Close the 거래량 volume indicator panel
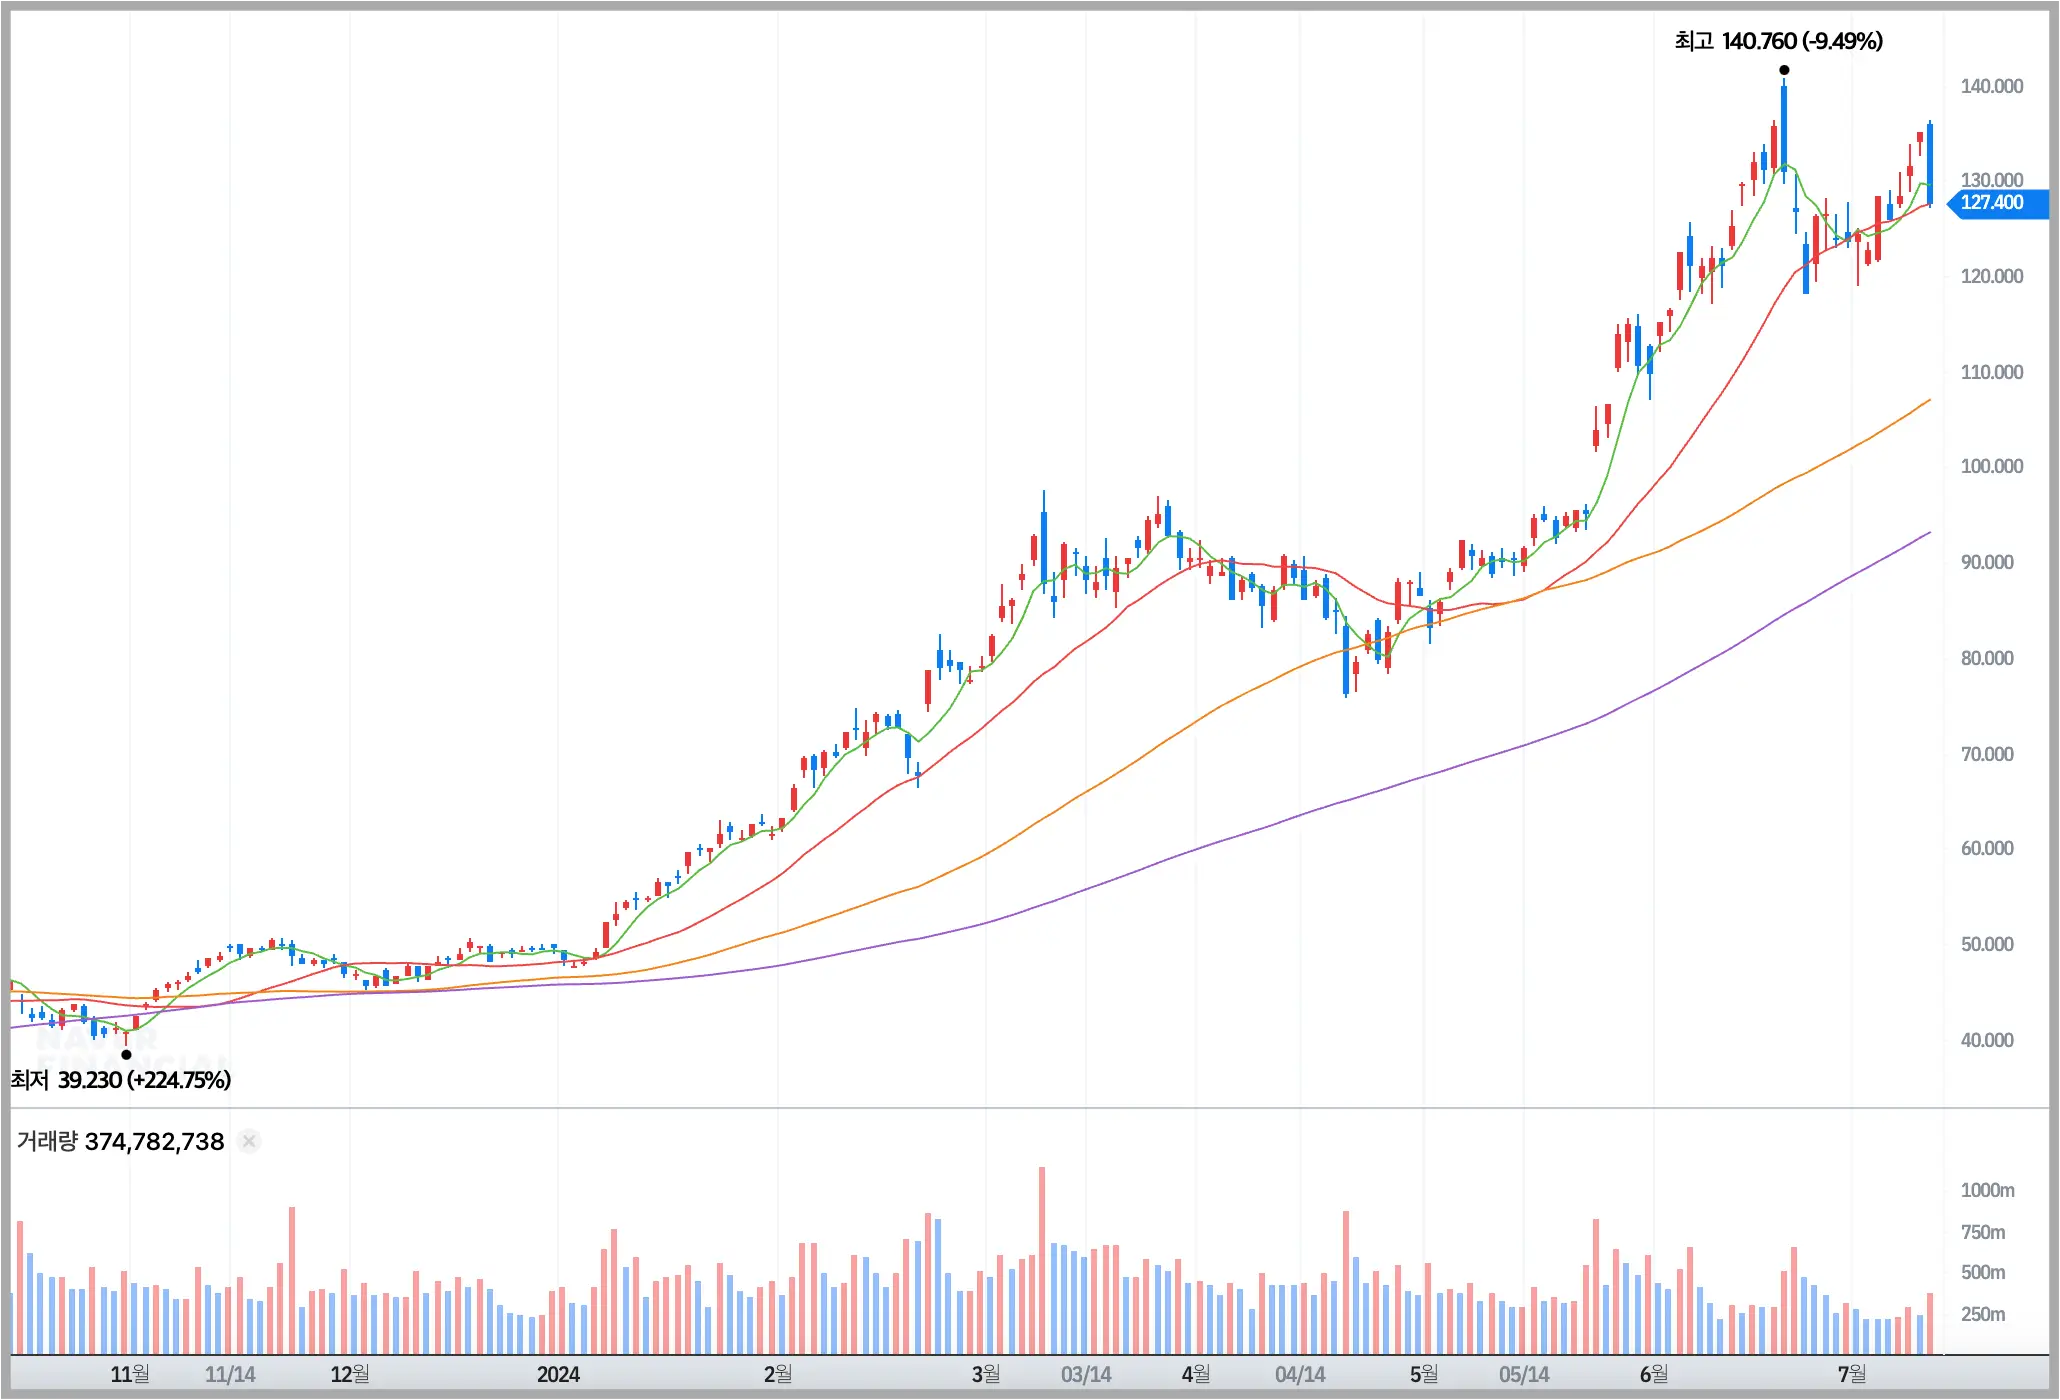The height and width of the screenshot is (1400, 2060). [x=249, y=1141]
